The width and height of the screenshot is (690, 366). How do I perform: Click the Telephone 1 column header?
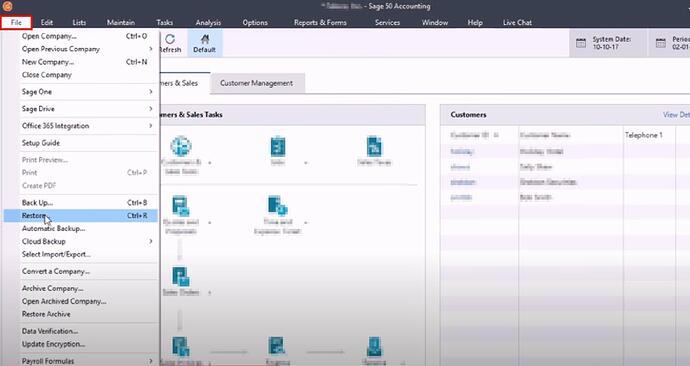[643, 135]
